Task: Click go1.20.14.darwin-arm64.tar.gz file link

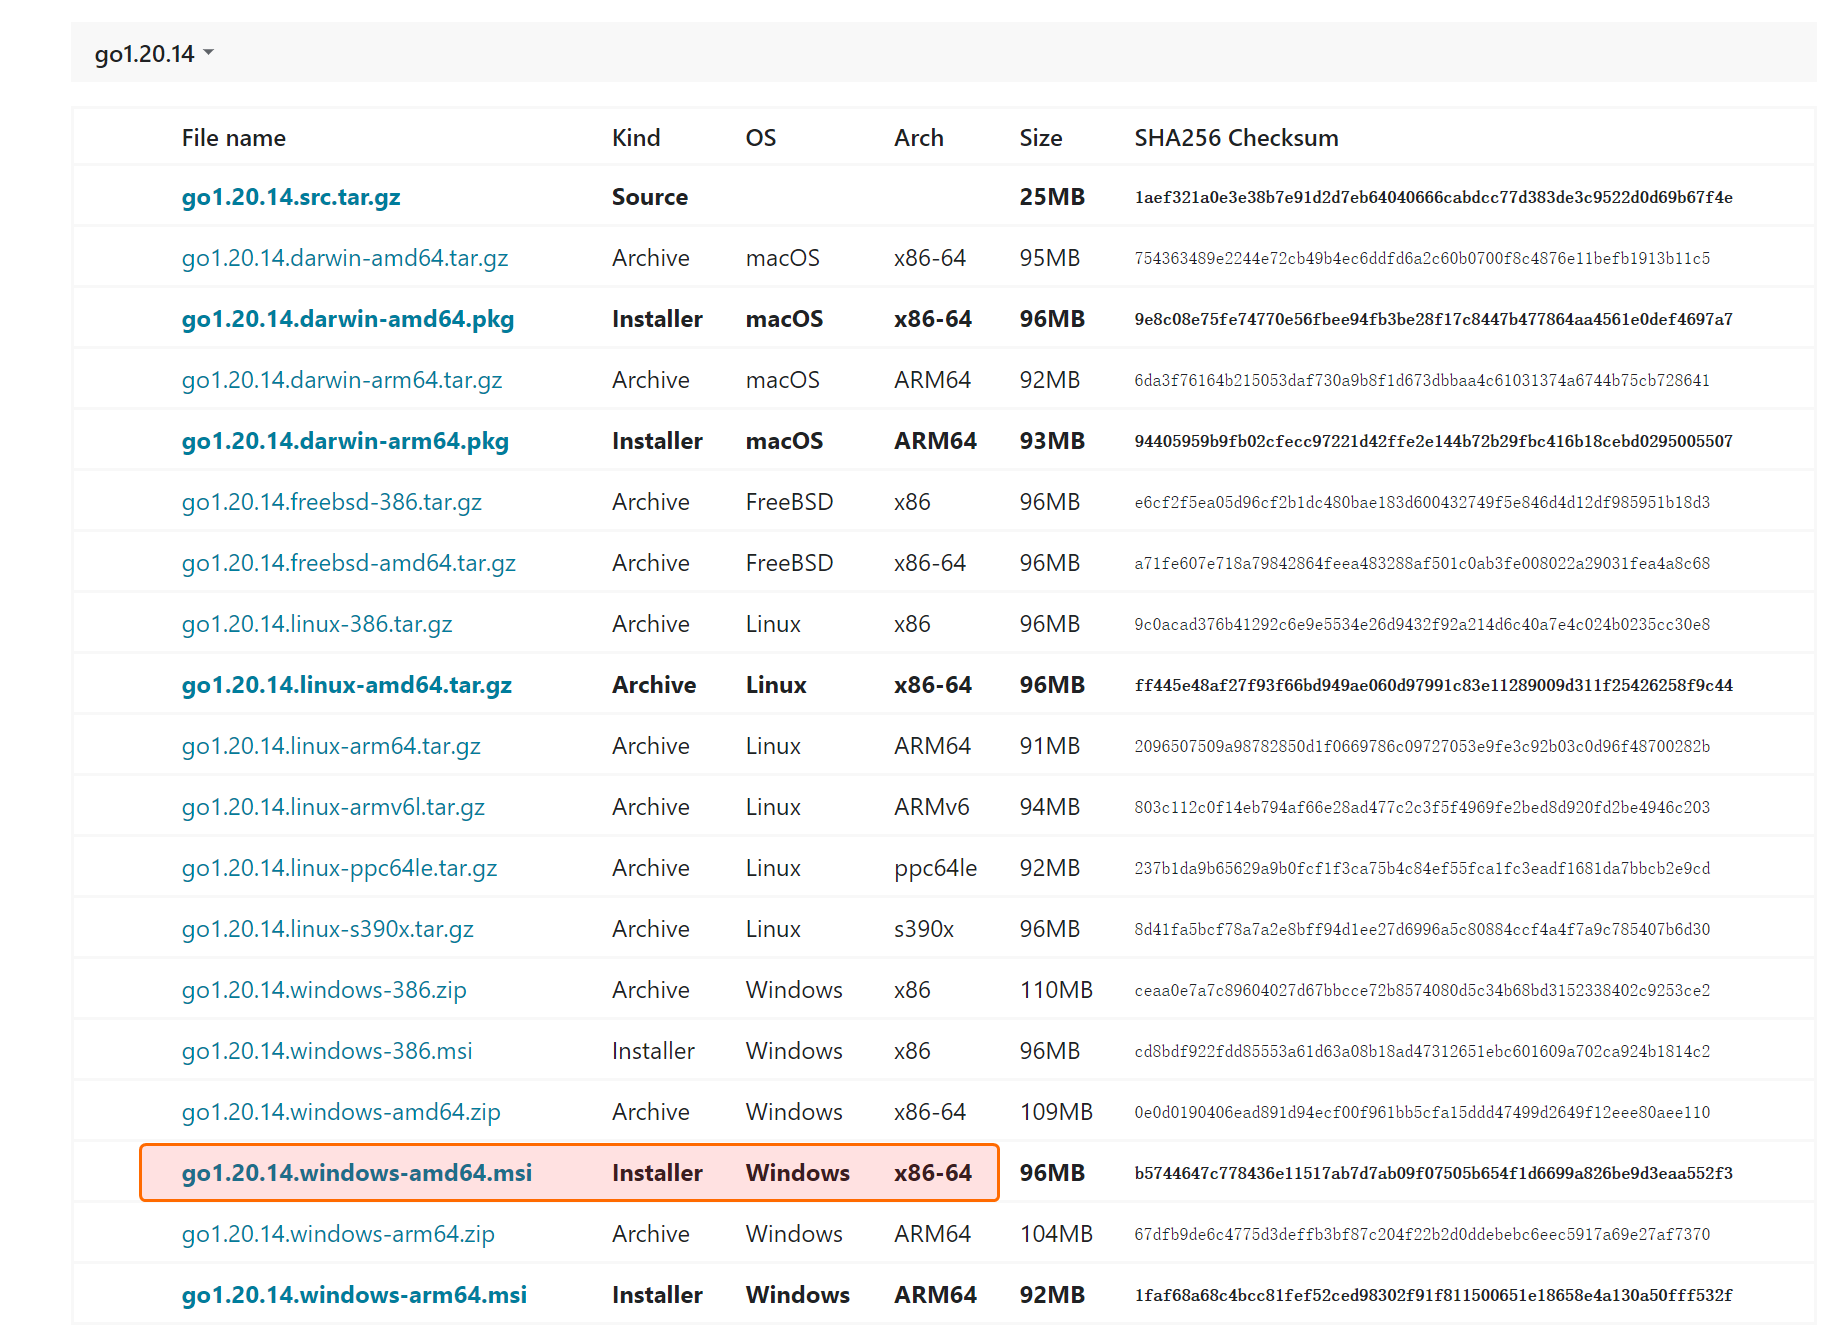Action: 341,380
